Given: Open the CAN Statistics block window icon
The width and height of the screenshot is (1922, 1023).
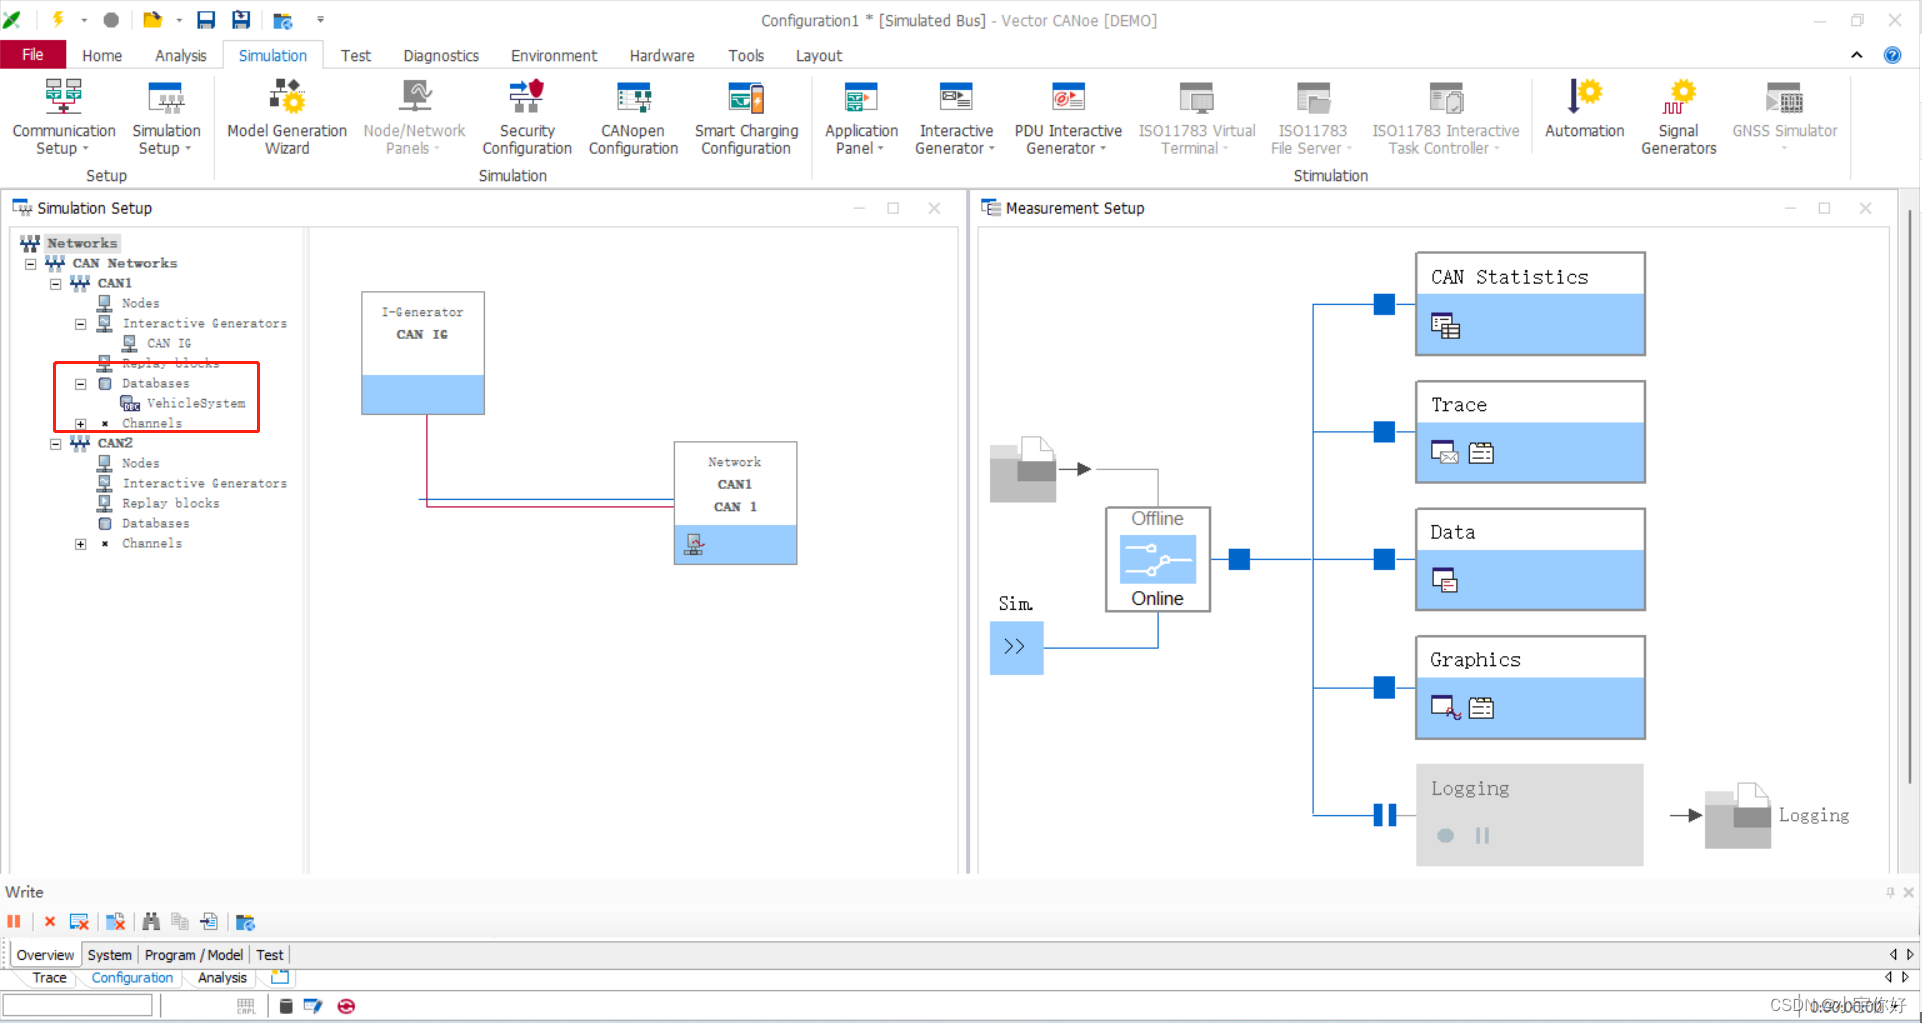Looking at the screenshot, I should [x=1445, y=326].
